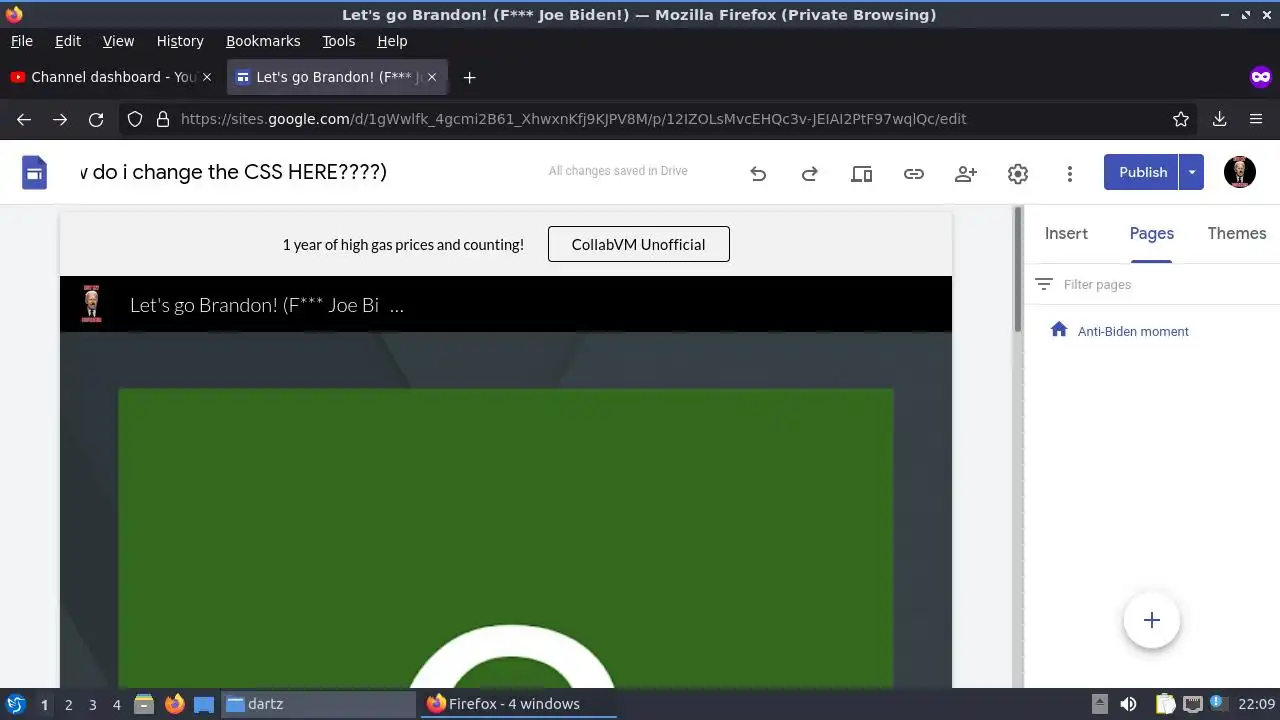Click the CollabVM Unofficial banner button
This screenshot has width=1280, height=720.
point(638,244)
